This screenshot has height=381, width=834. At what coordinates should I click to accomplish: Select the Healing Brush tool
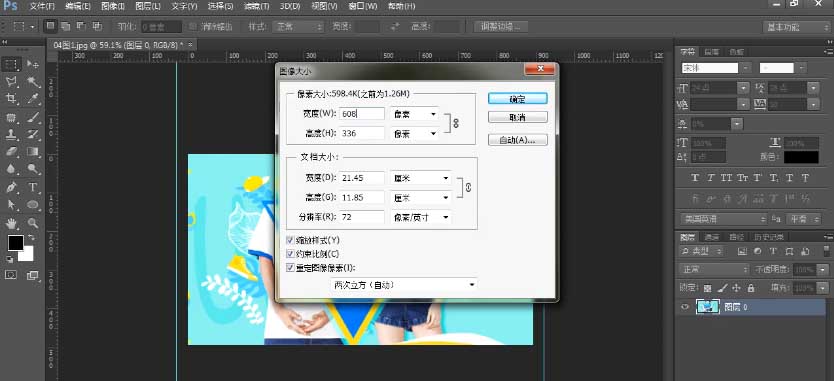[x=12, y=117]
